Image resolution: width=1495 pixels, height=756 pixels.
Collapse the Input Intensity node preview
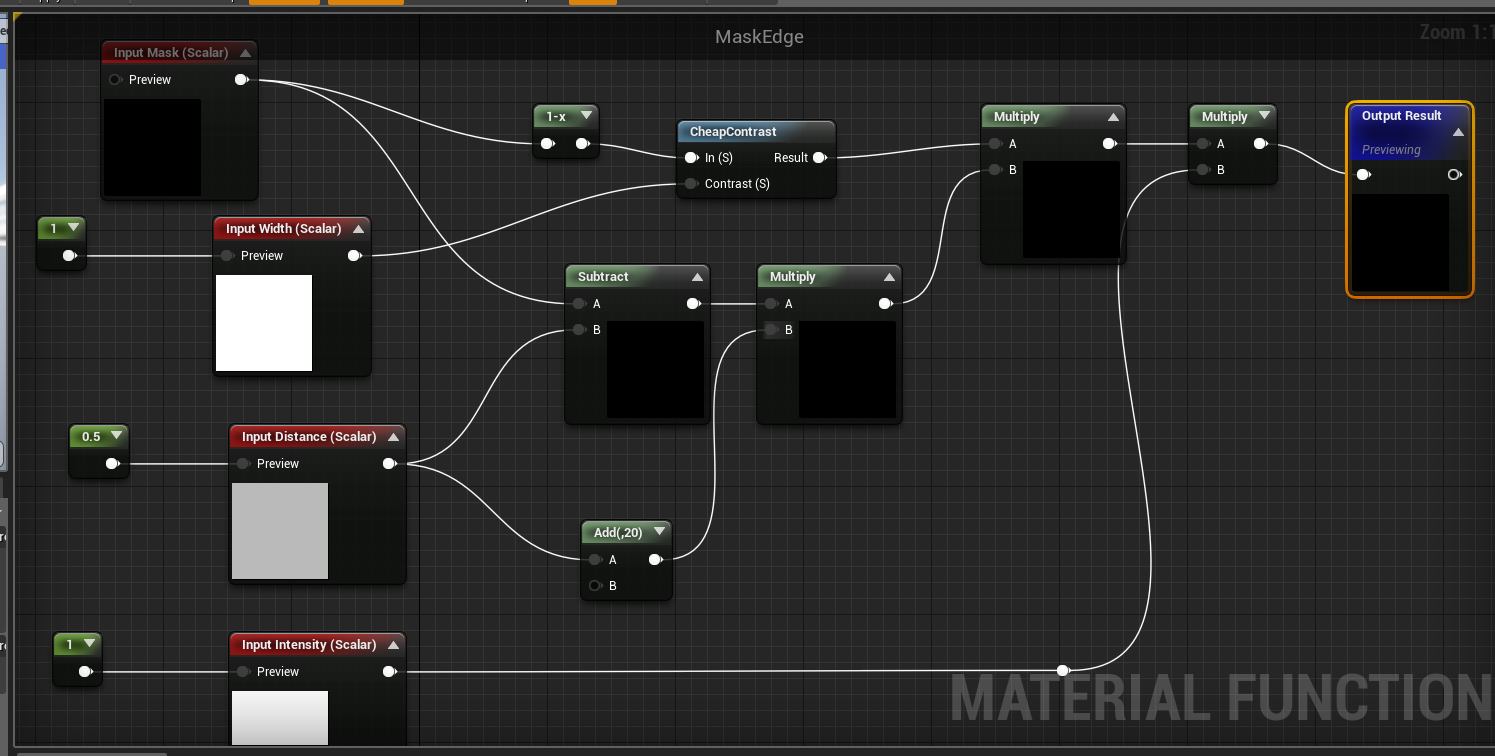pos(393,644)
